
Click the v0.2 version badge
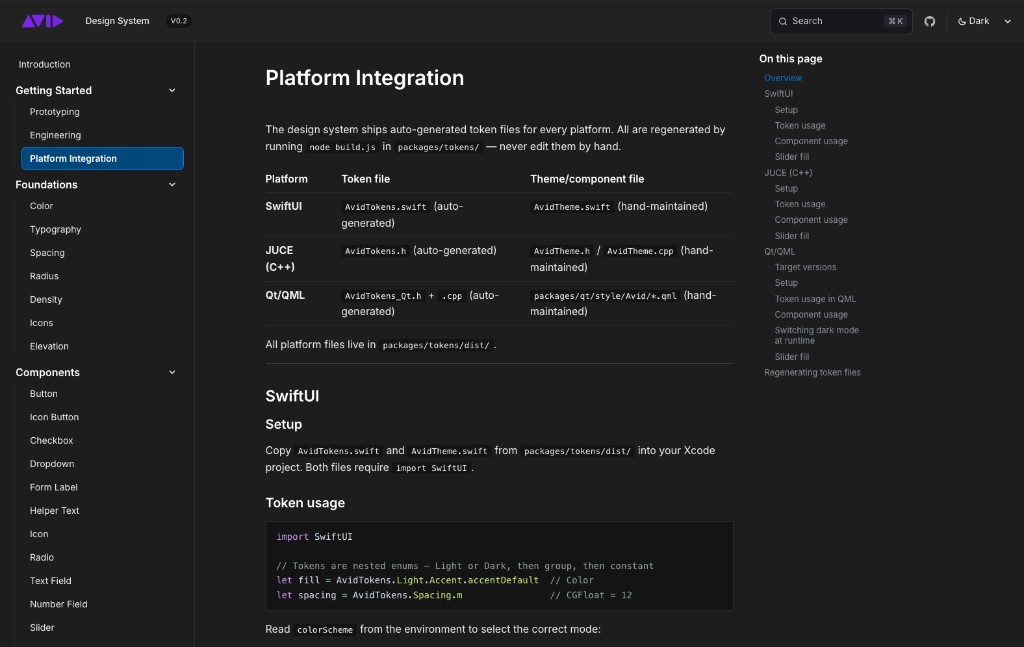(x=178, y=21)
